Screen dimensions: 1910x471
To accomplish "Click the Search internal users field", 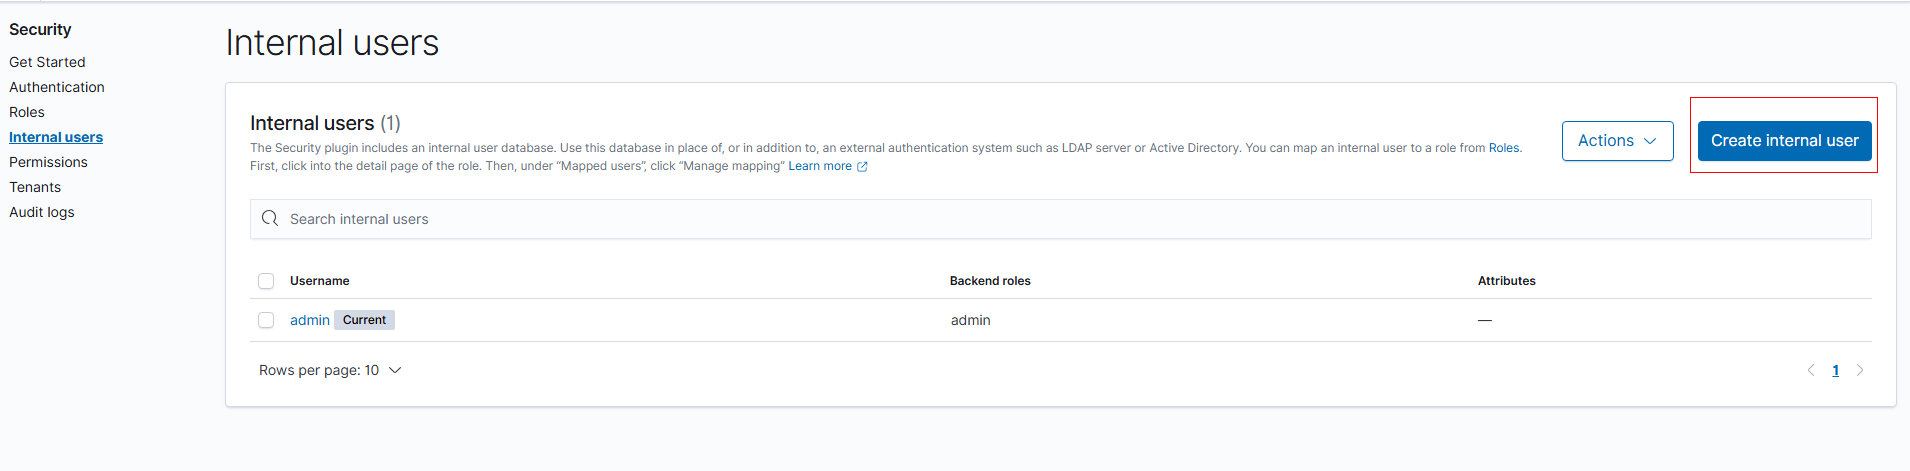I will tap(1060, 219).
